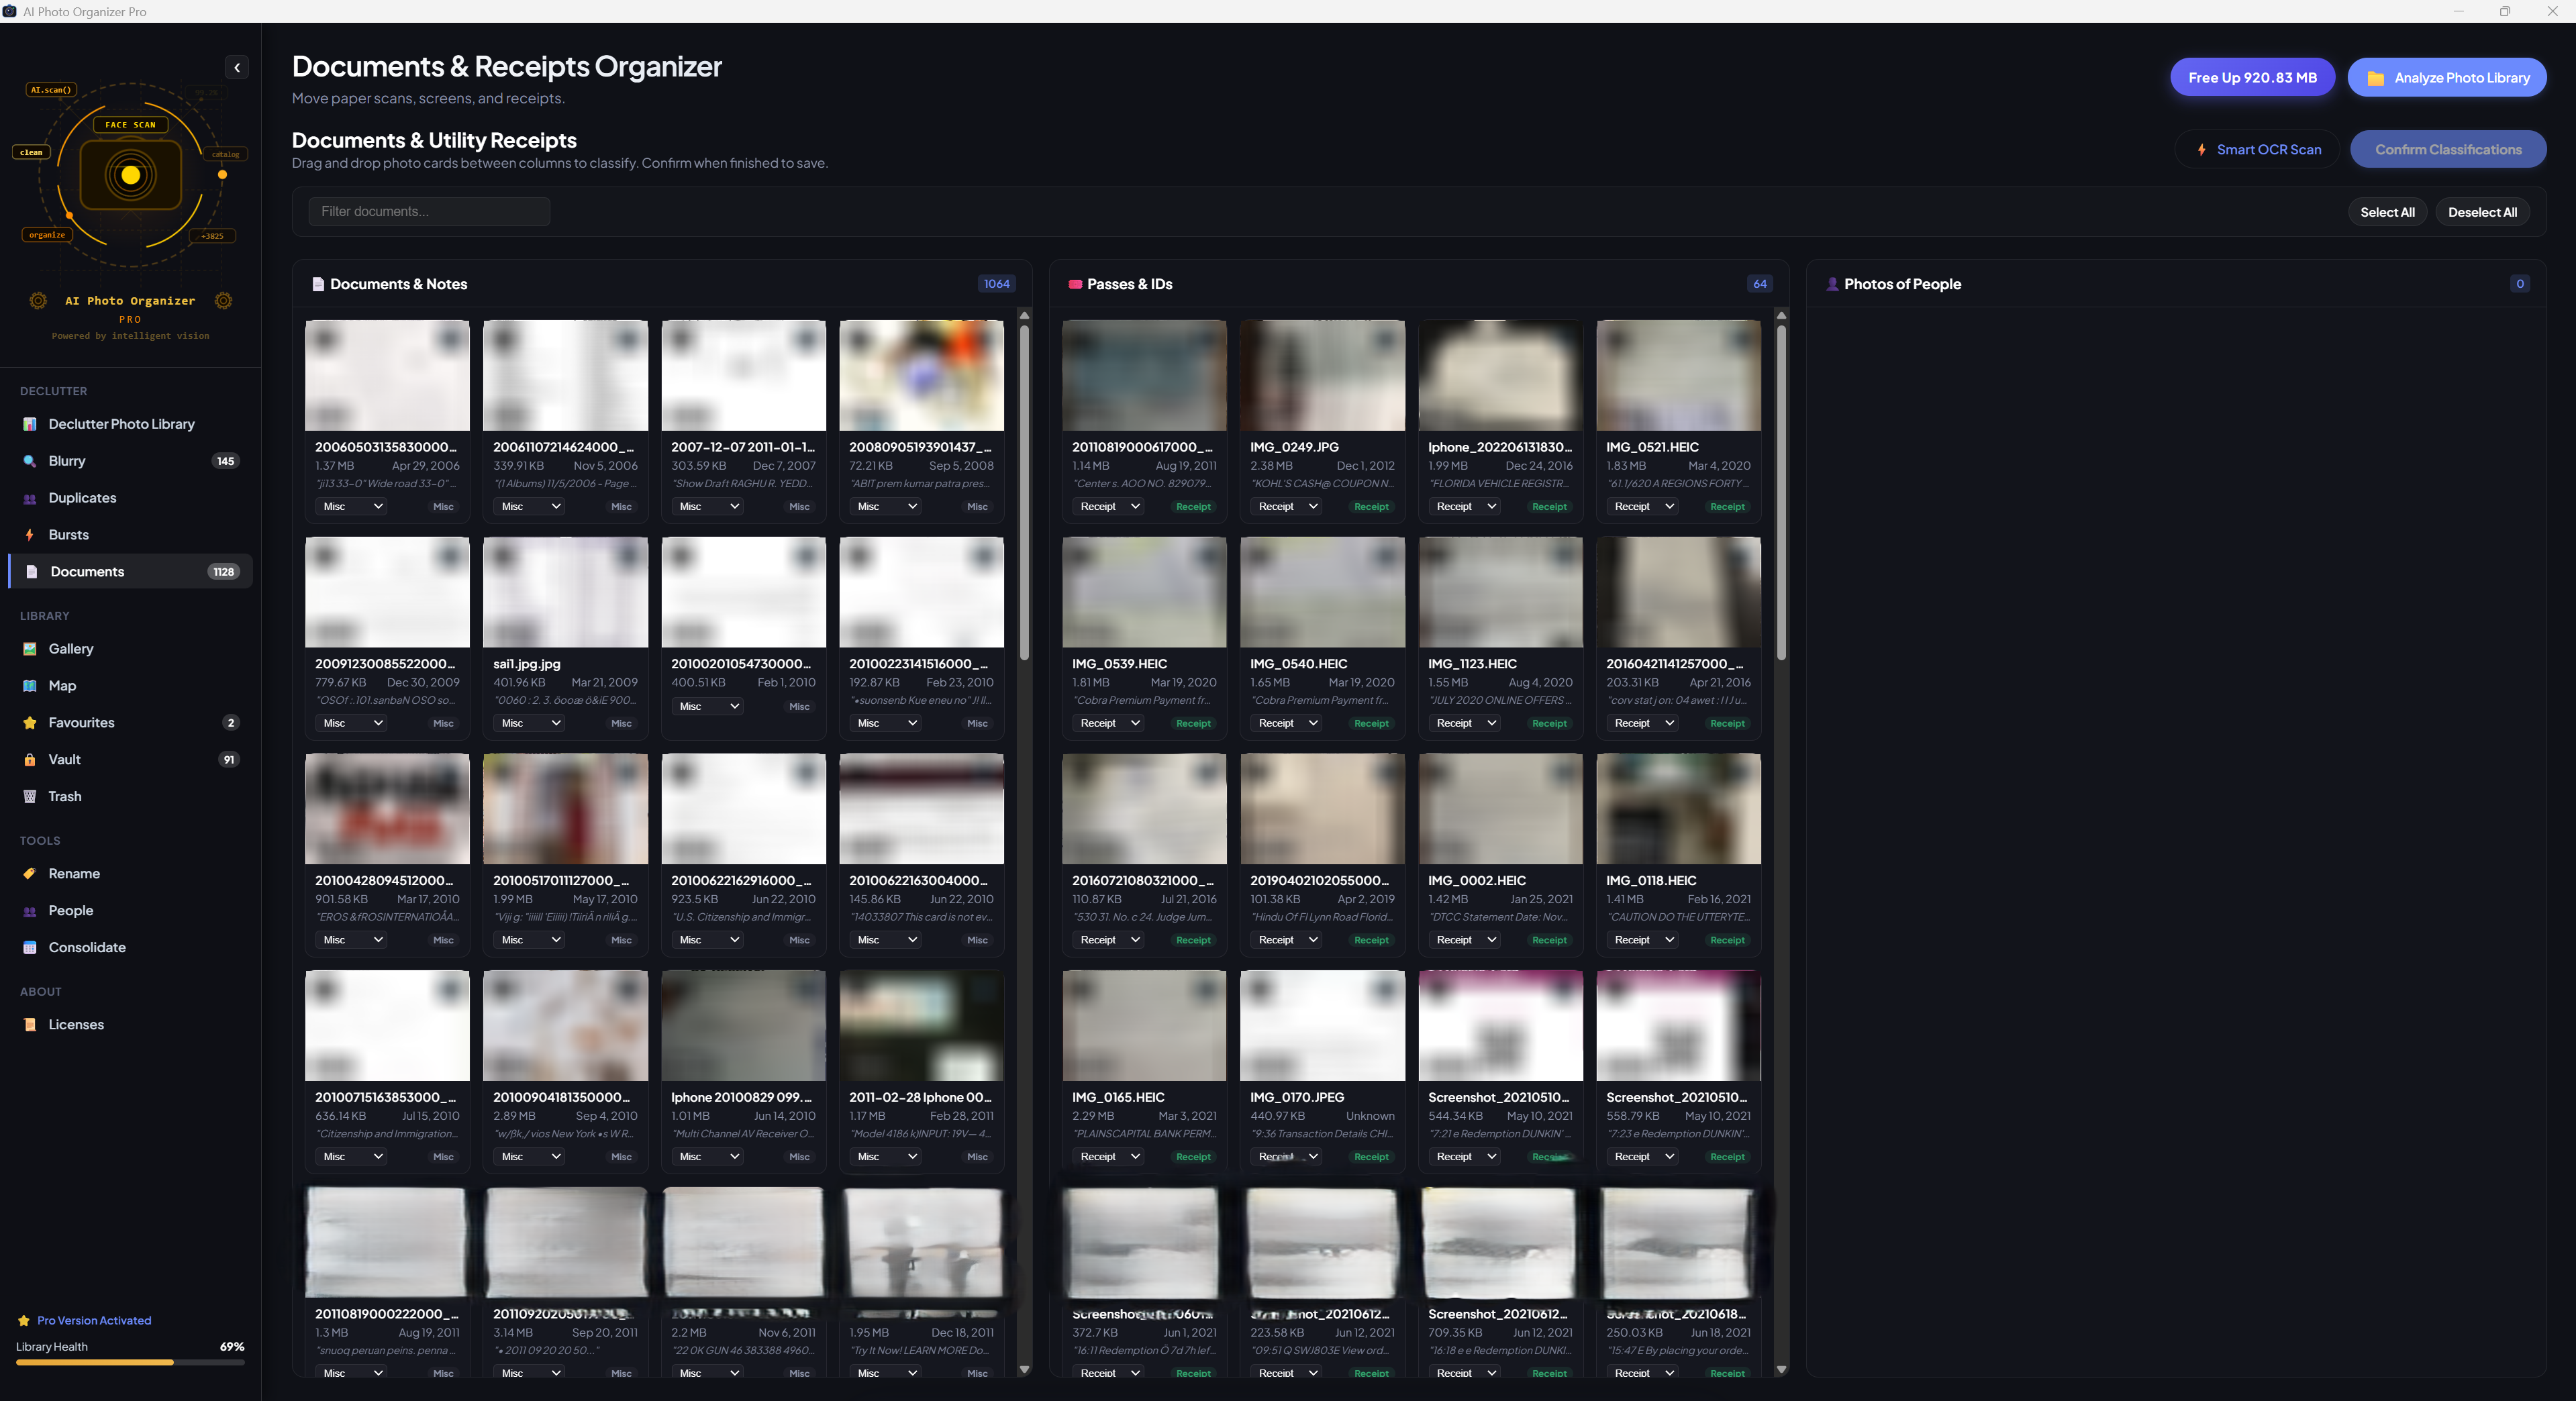Click the Passes & IDs column scrollbar

(1781, 492)
